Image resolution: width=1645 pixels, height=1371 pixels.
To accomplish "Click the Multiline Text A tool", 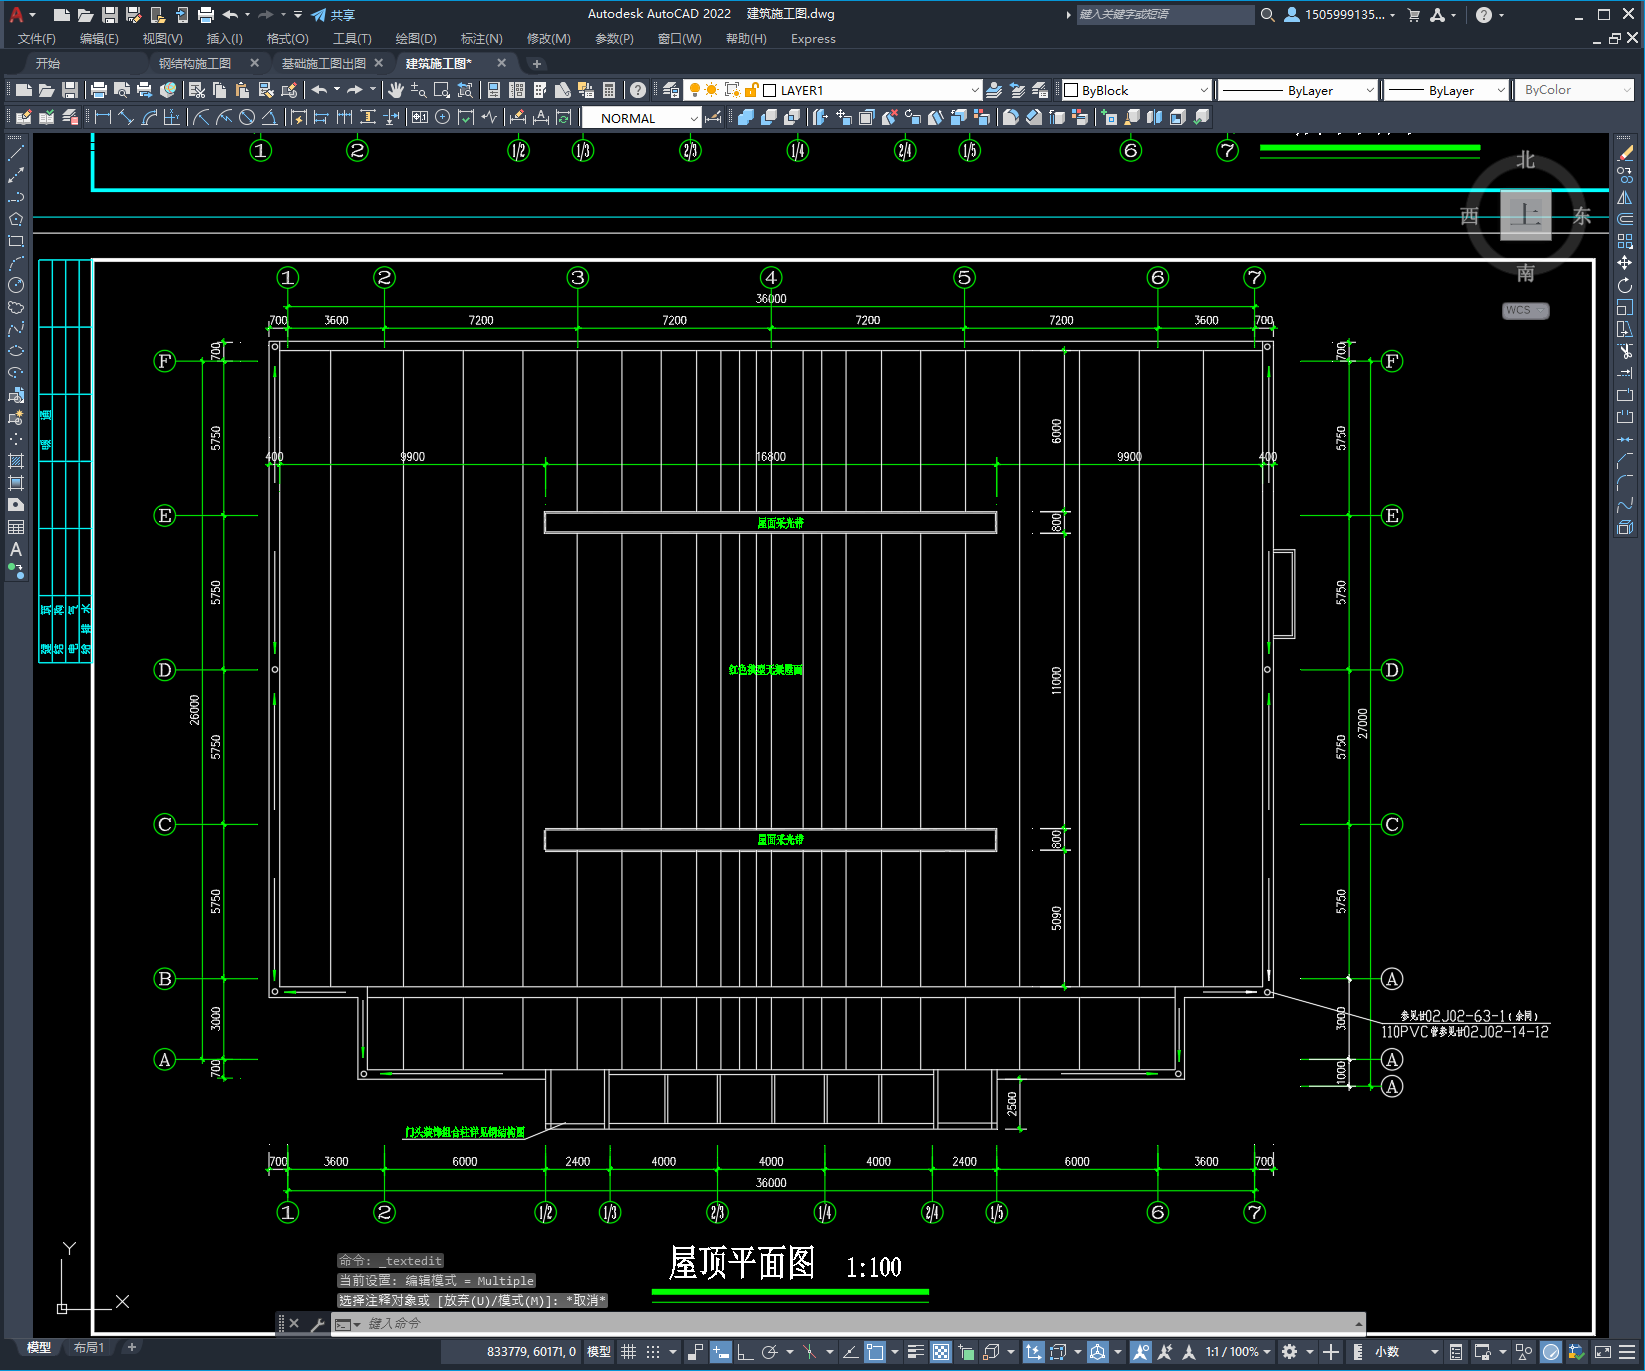I will tap(16, 549).
